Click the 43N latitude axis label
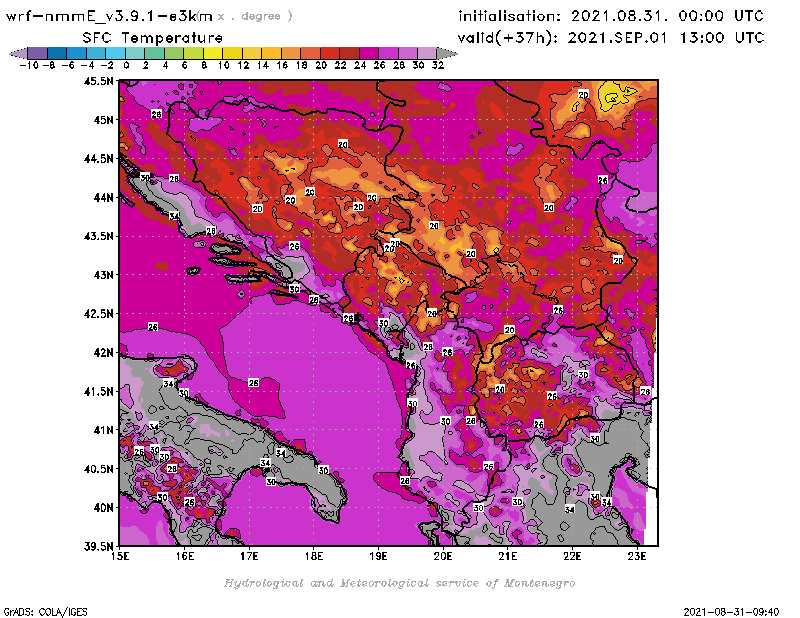 point(103,275)
